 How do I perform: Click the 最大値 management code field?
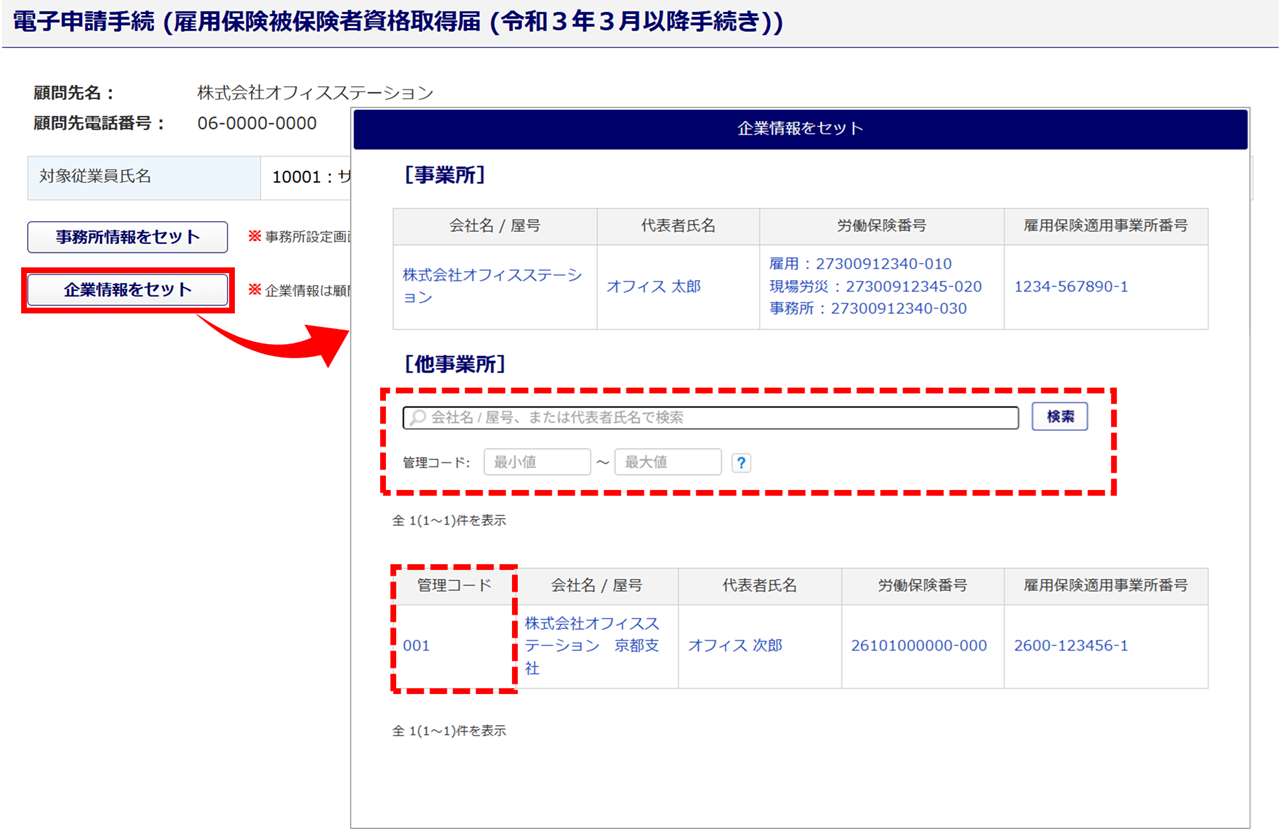click(668, 462)
